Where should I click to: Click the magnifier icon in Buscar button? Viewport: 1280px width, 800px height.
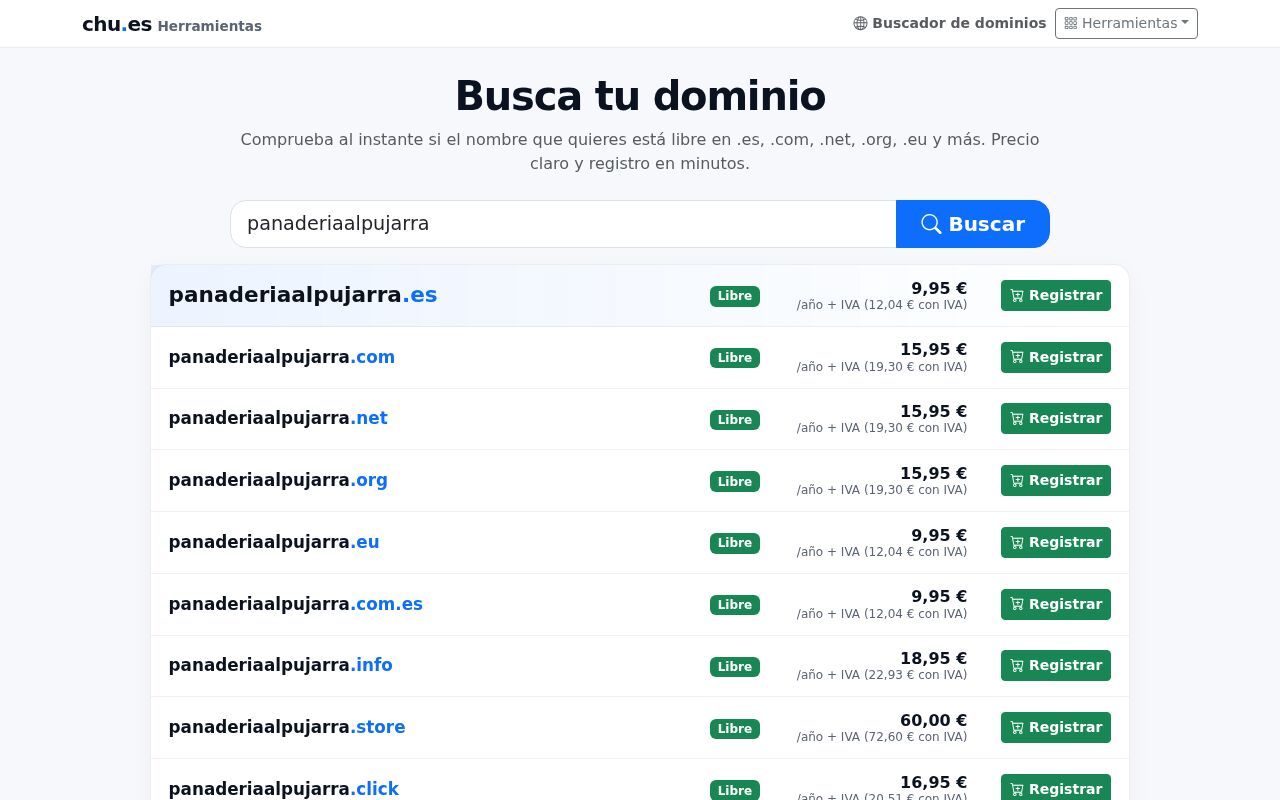(931, 224)
